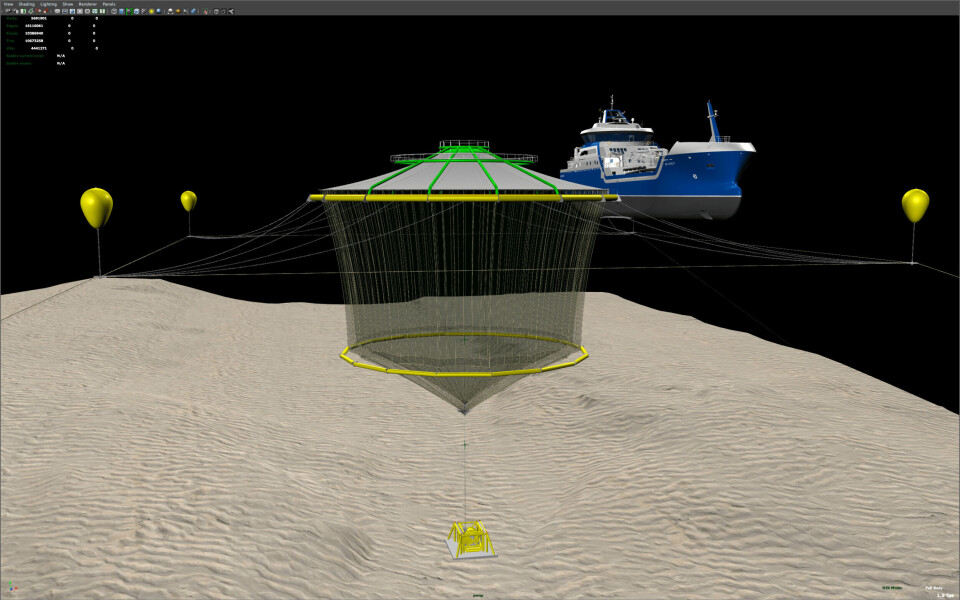Open the View menu

(8, 4)
